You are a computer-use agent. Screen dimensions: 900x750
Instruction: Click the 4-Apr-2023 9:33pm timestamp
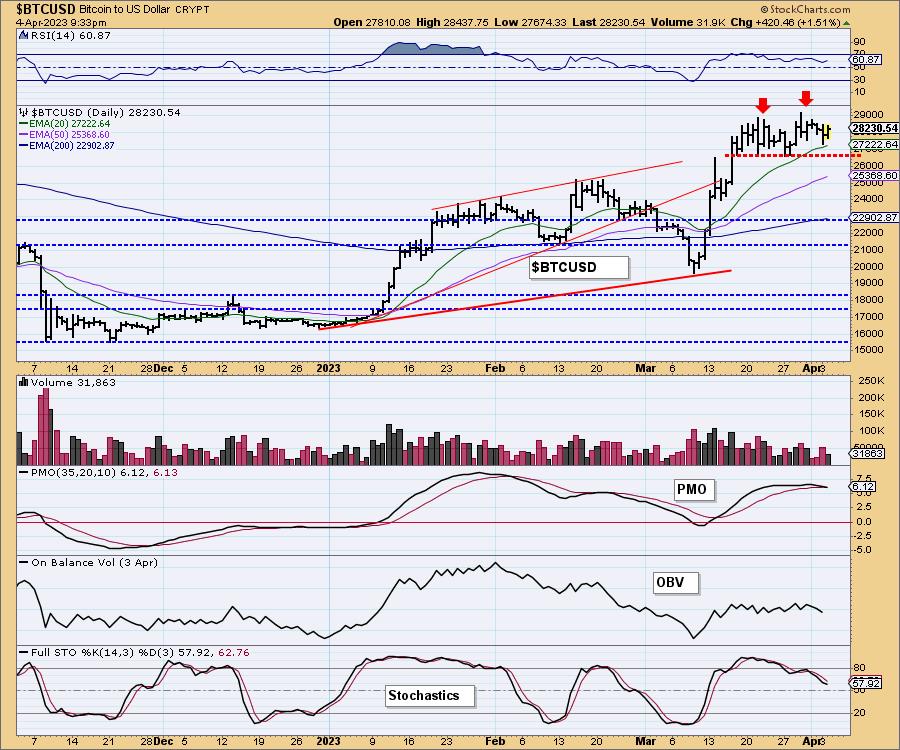point(61,22)
